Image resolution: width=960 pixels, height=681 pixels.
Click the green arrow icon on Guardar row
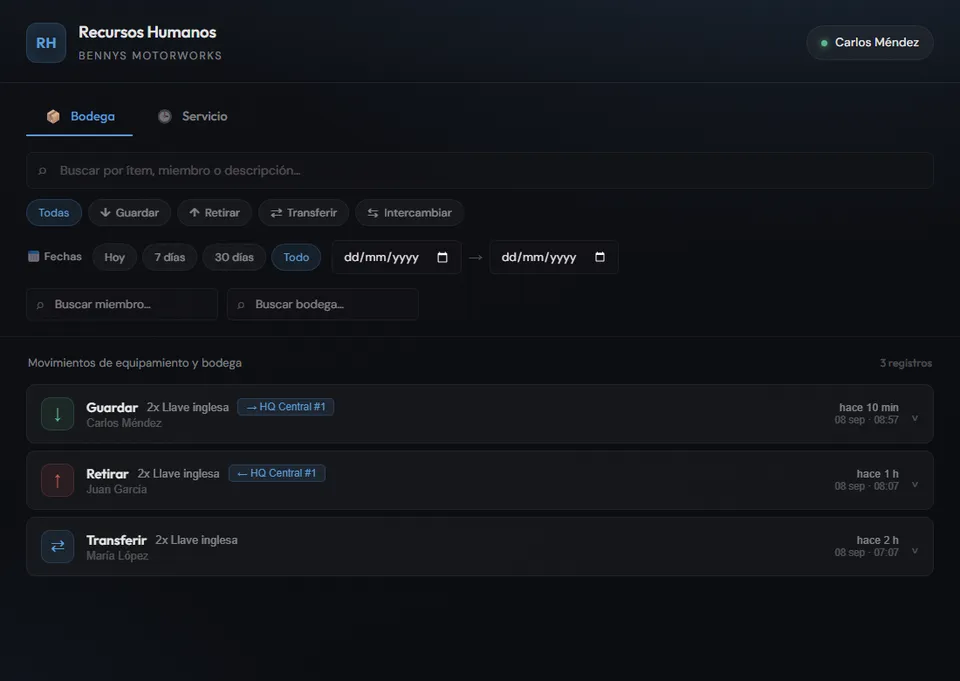[58, 414]
